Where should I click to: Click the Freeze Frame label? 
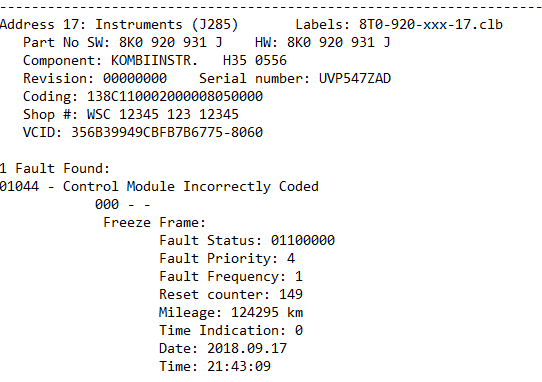[x=155, y=222]
